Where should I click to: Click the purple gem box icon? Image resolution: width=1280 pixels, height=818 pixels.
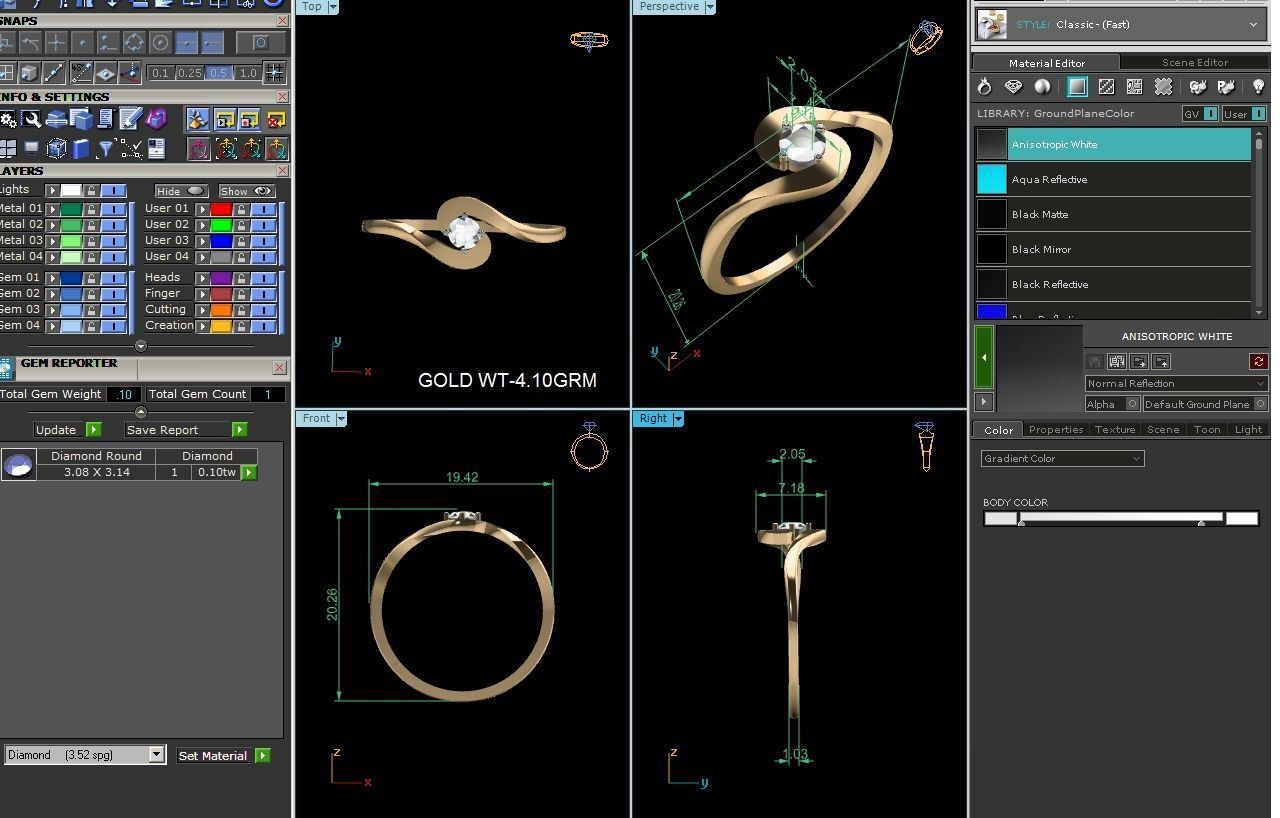(x=156, y=120)
